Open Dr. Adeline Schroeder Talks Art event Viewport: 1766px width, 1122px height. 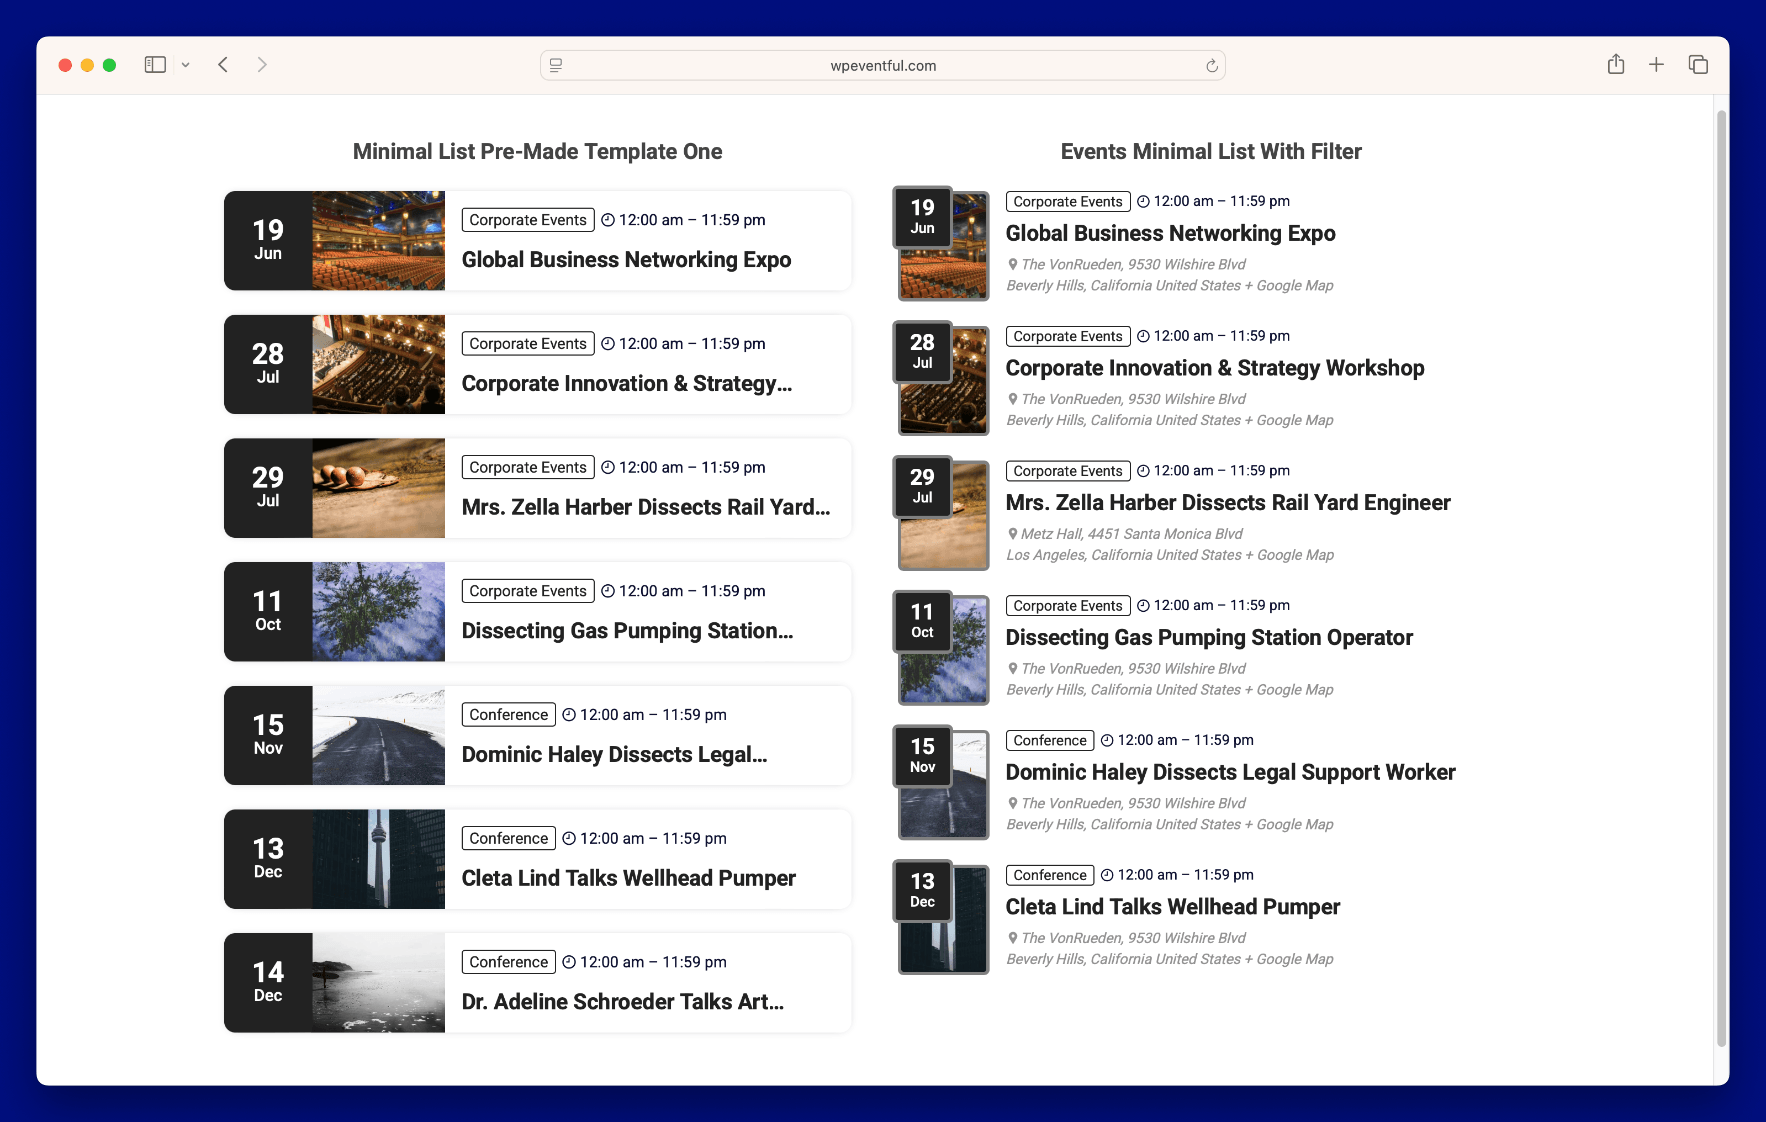pyautogui.click(x=622, y=1002)
